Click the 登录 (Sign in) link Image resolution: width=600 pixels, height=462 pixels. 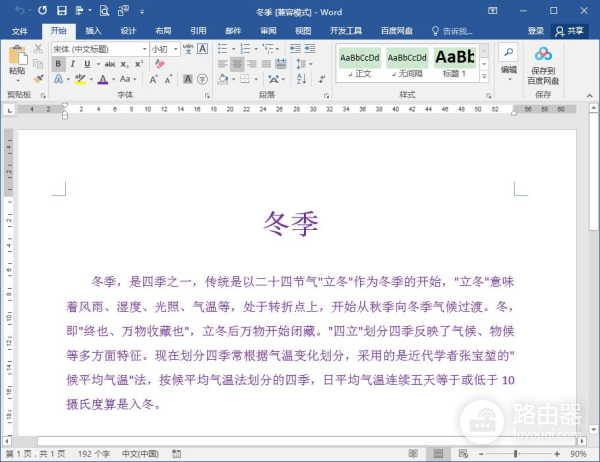pos(536,30)
